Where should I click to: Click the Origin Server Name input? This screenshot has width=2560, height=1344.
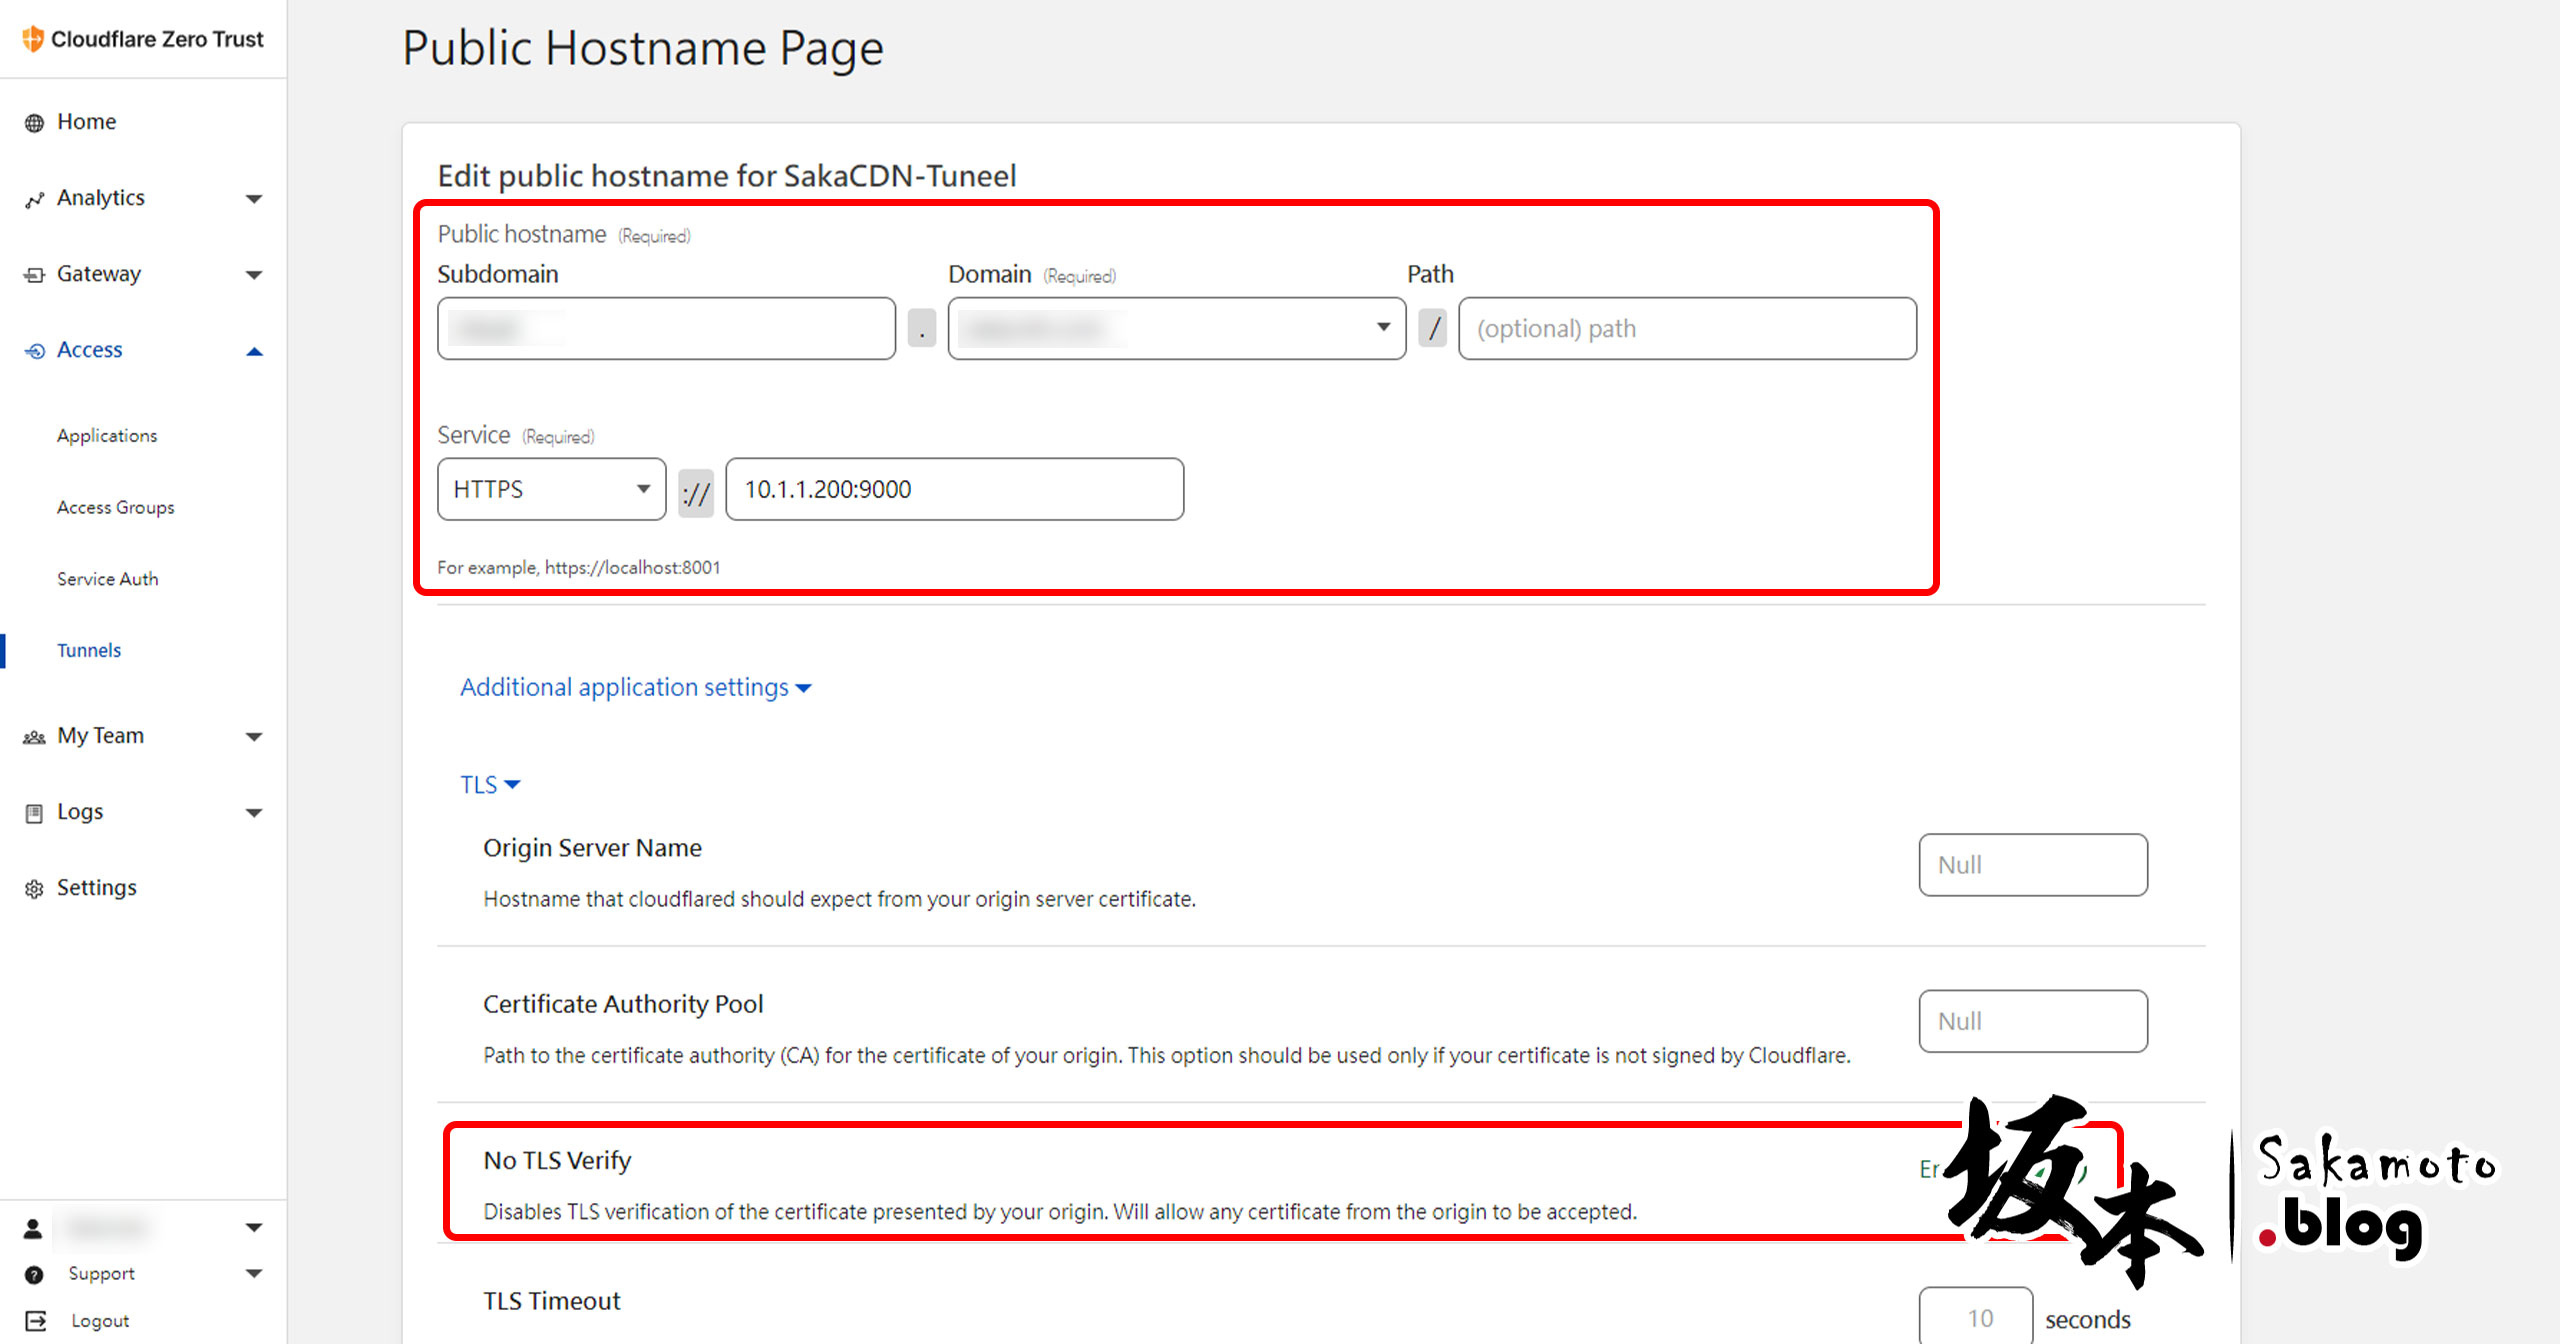(2032, 865)
